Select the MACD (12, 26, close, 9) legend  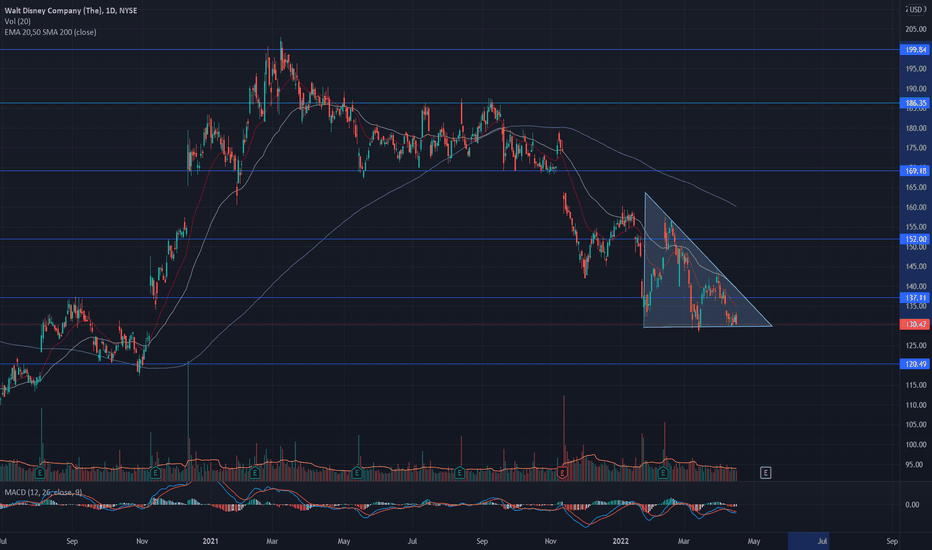point(43,492)
